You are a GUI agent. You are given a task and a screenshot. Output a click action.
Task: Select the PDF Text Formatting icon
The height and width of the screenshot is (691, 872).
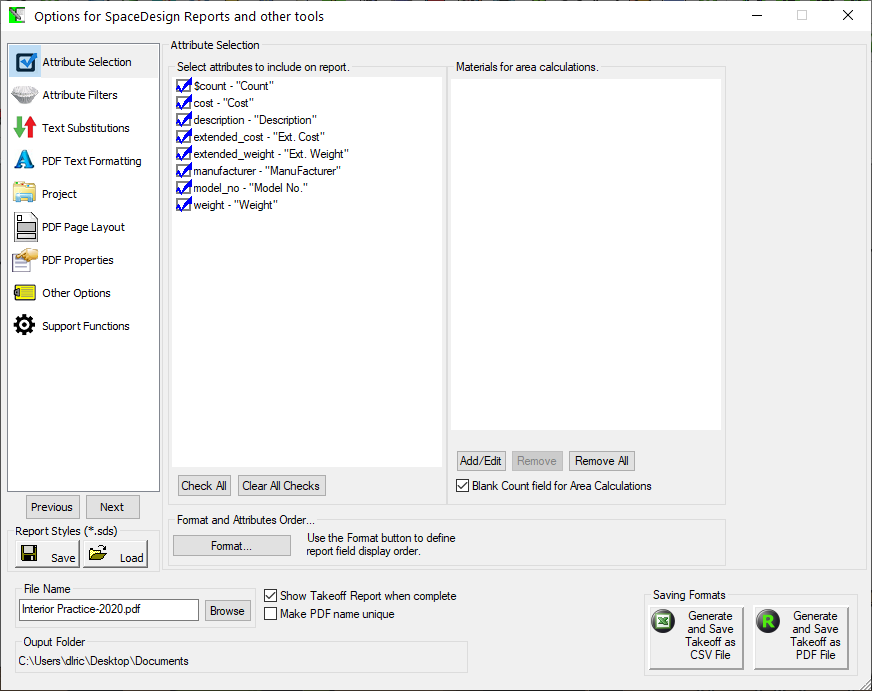coord(25,161)
